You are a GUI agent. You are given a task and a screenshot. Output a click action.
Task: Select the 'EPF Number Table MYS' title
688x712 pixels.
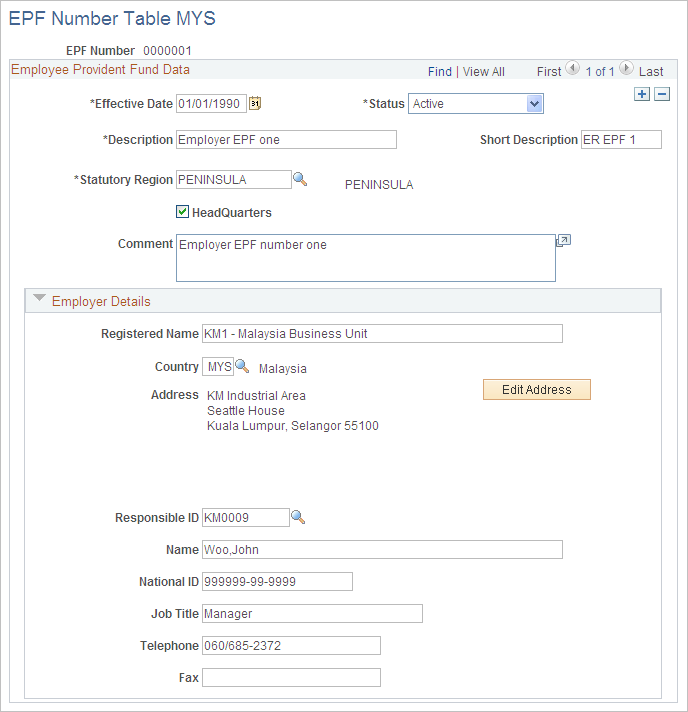pyautogui.click(x=112, y=19)
